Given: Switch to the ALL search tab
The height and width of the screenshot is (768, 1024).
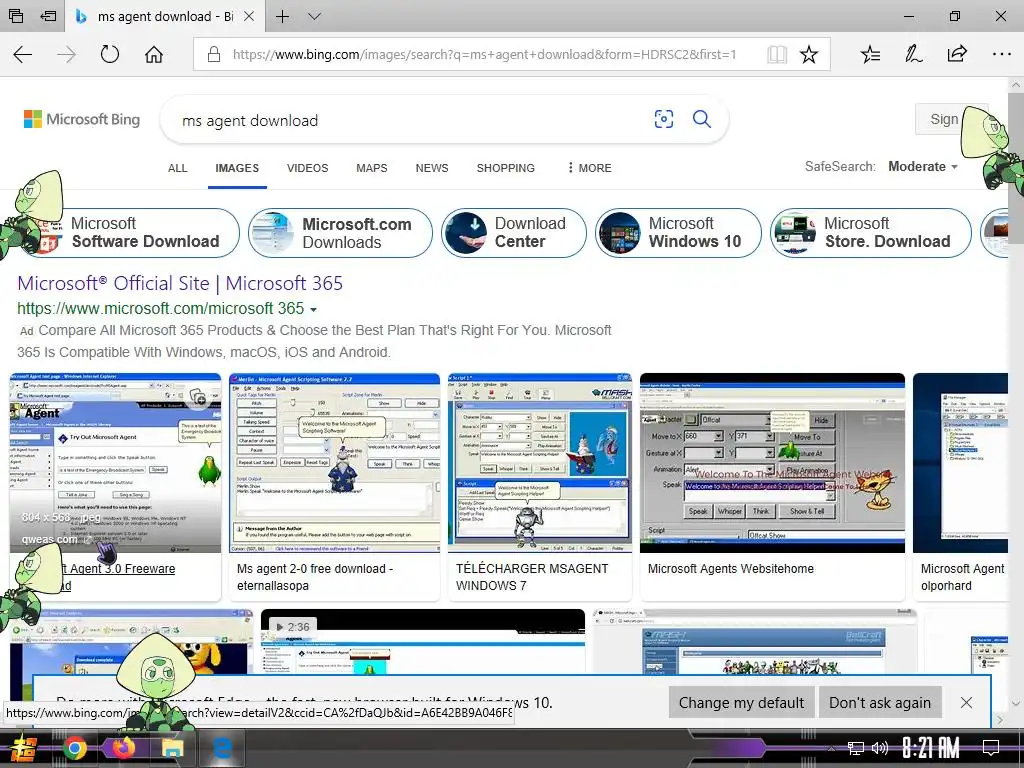Looking at the screenshot, I should [178, 168].
